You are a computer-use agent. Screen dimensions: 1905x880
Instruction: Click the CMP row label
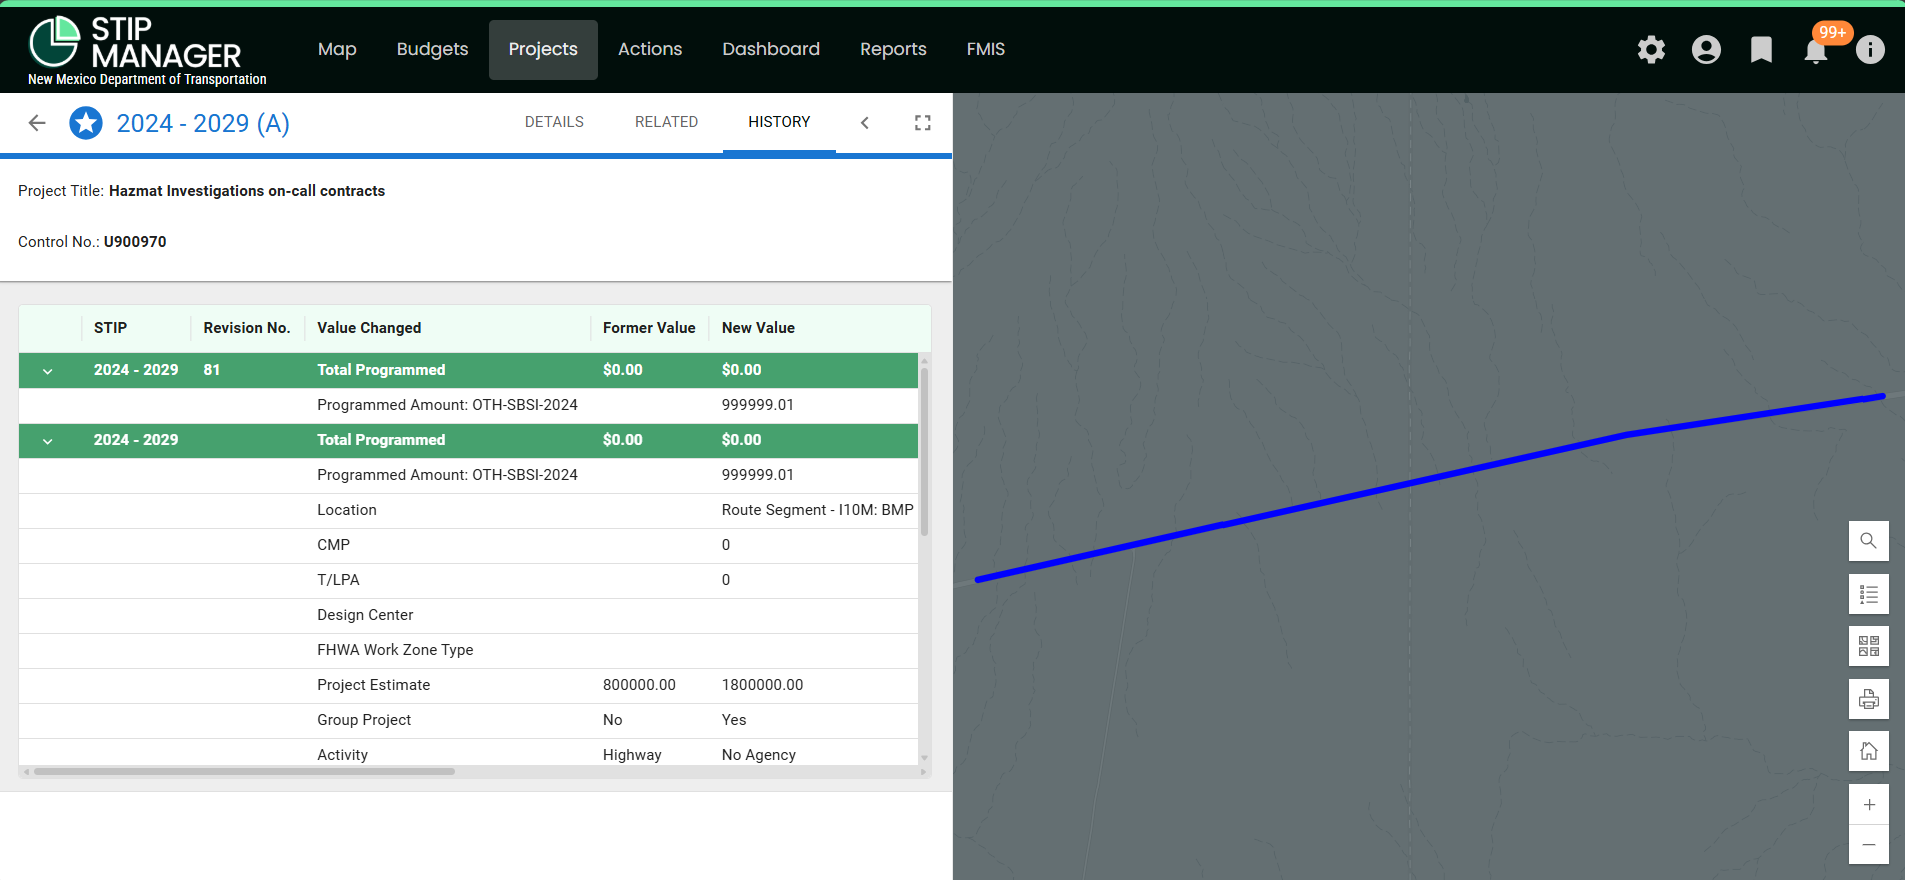tap(333, 545)
